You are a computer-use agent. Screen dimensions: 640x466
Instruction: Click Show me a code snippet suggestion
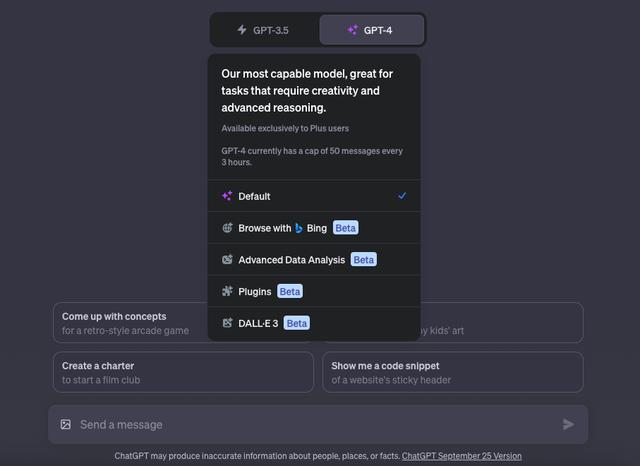pos(453,372)
